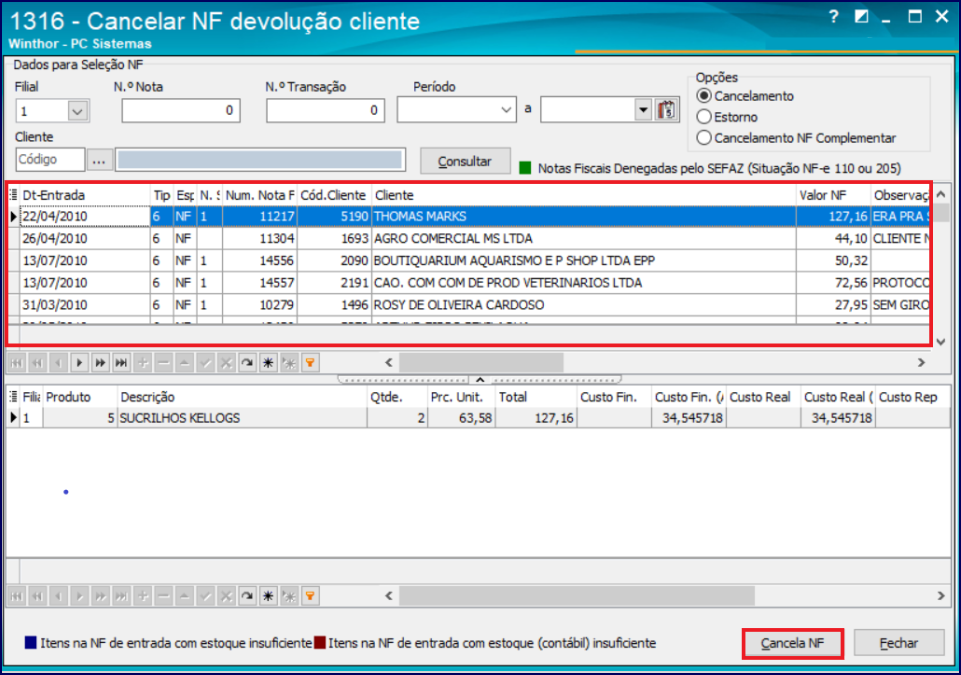Select row AGRO COMERCIAL MS LTDA
Screen dimensions: 961x675
471,238
